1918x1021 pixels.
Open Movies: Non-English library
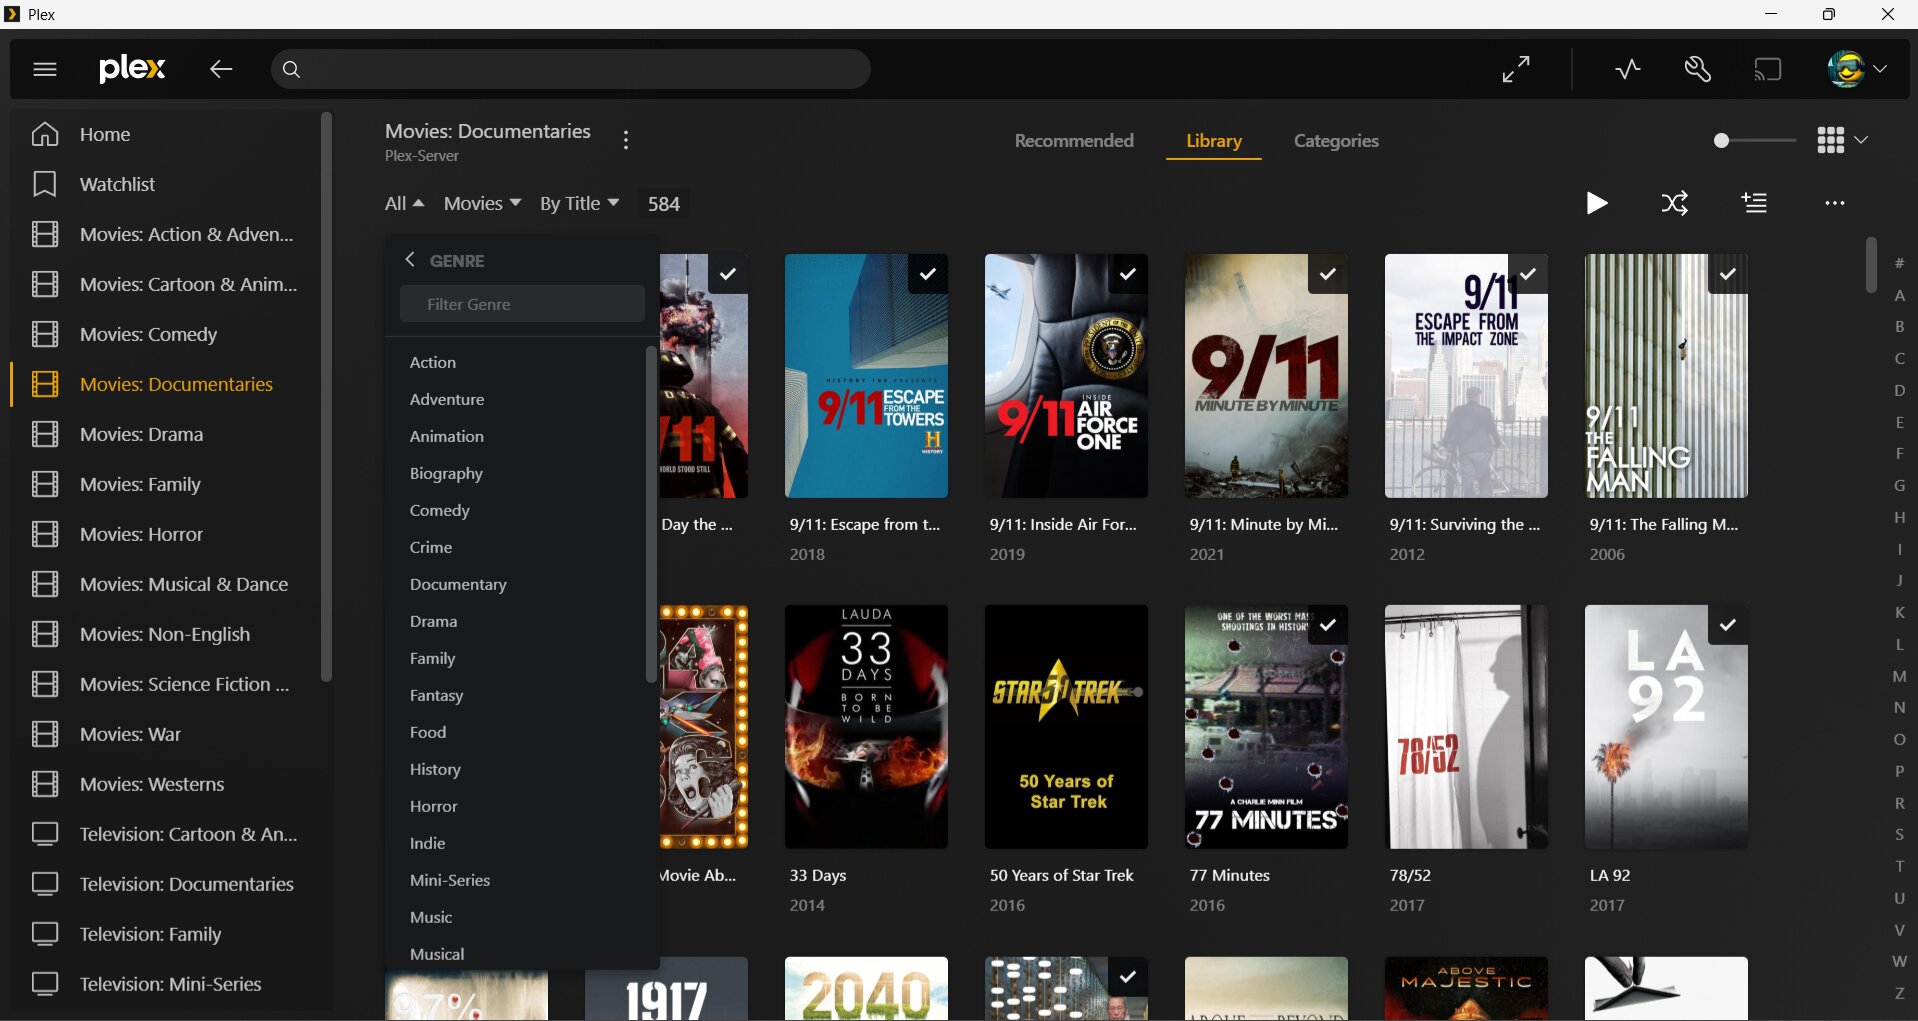pyautogui.click(x=166, y=634)
